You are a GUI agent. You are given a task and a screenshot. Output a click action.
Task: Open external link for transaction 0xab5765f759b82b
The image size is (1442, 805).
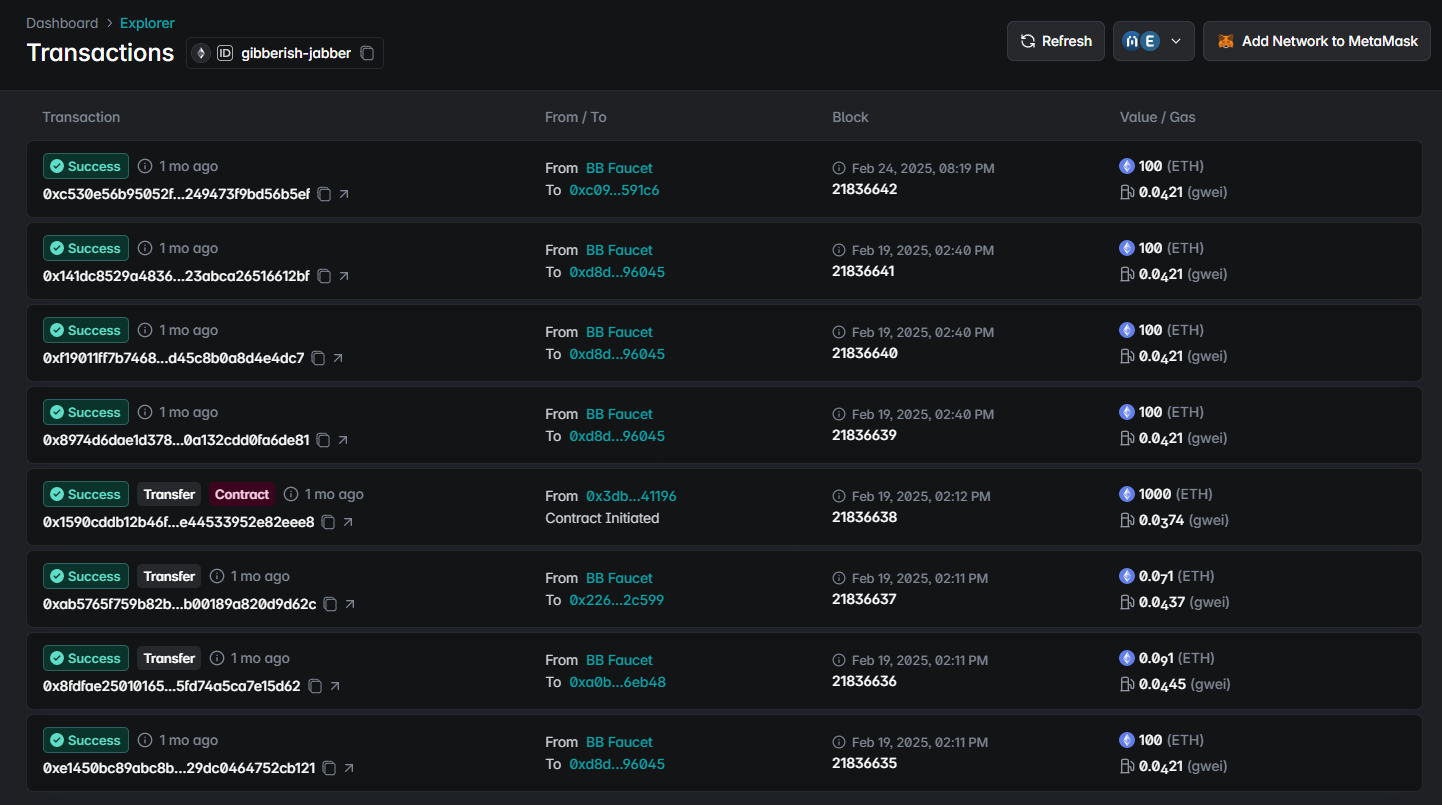[350, 604]
